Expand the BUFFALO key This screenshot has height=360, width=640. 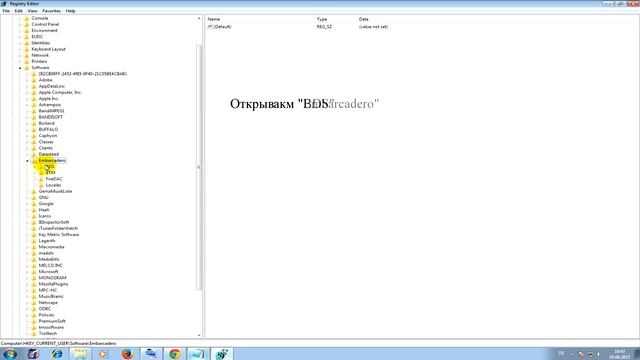coord(27,130)
